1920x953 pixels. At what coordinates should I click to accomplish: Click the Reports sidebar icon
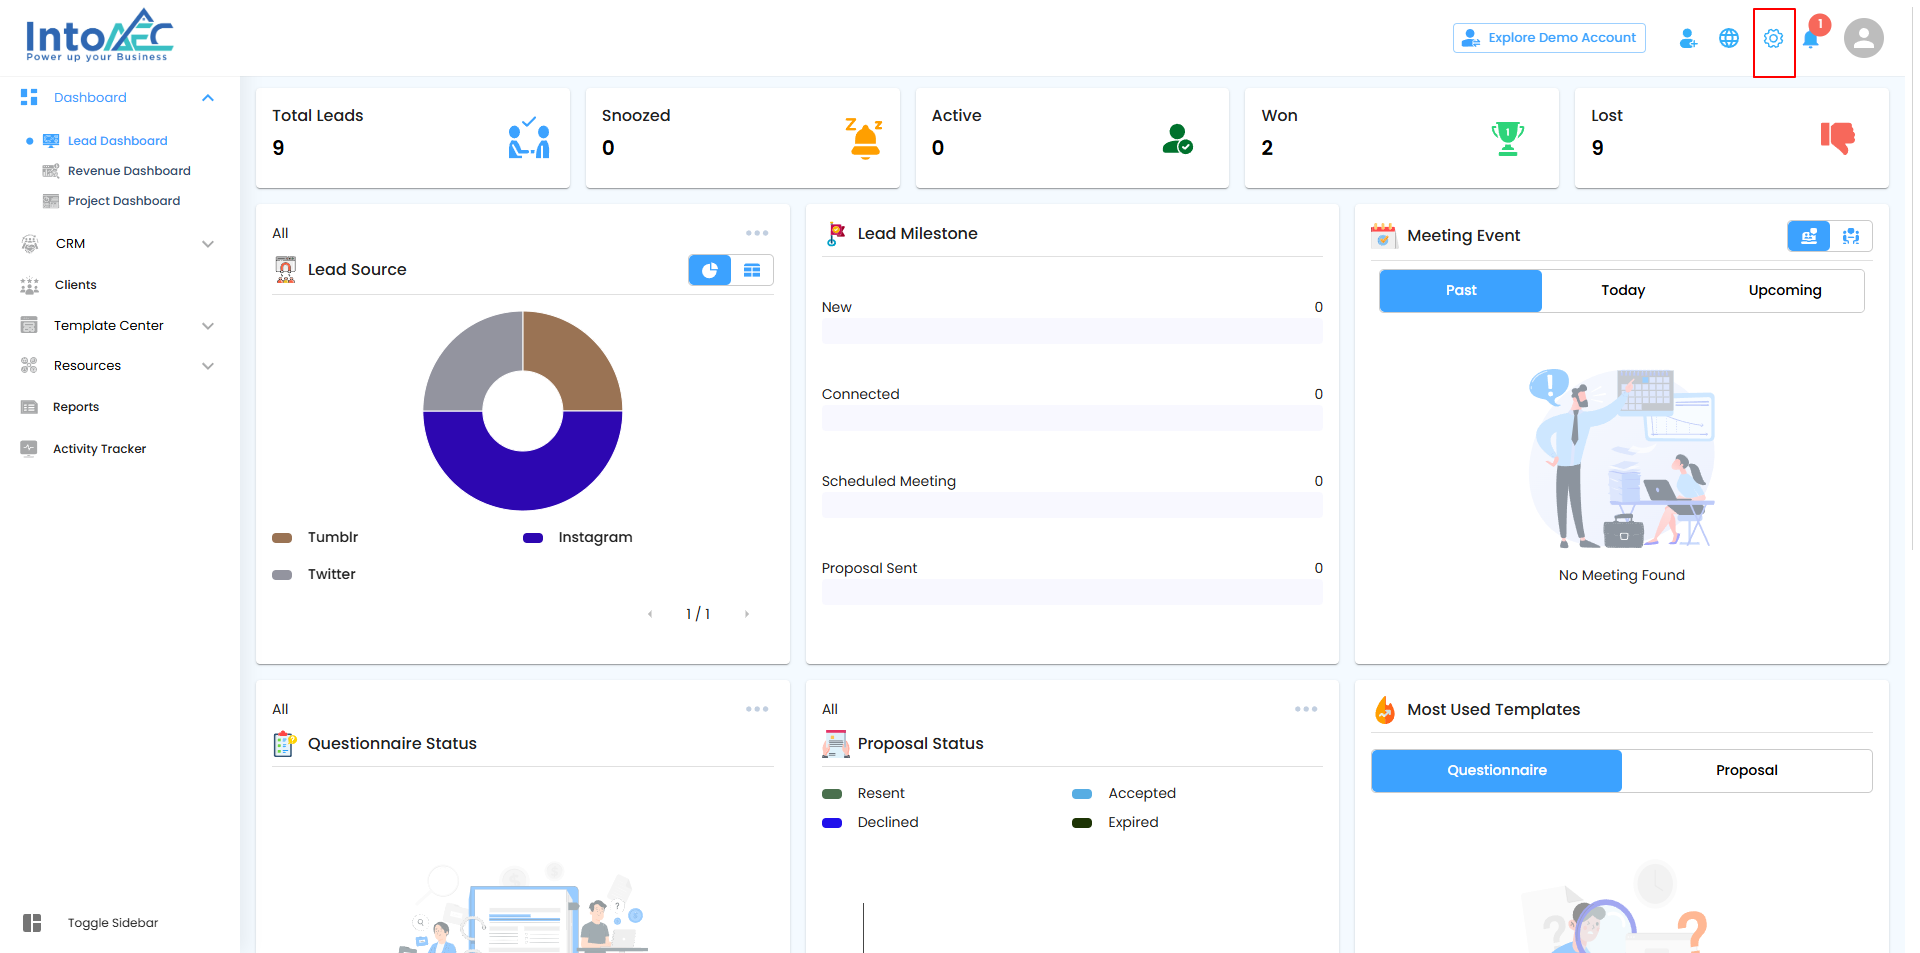point(29,407)
